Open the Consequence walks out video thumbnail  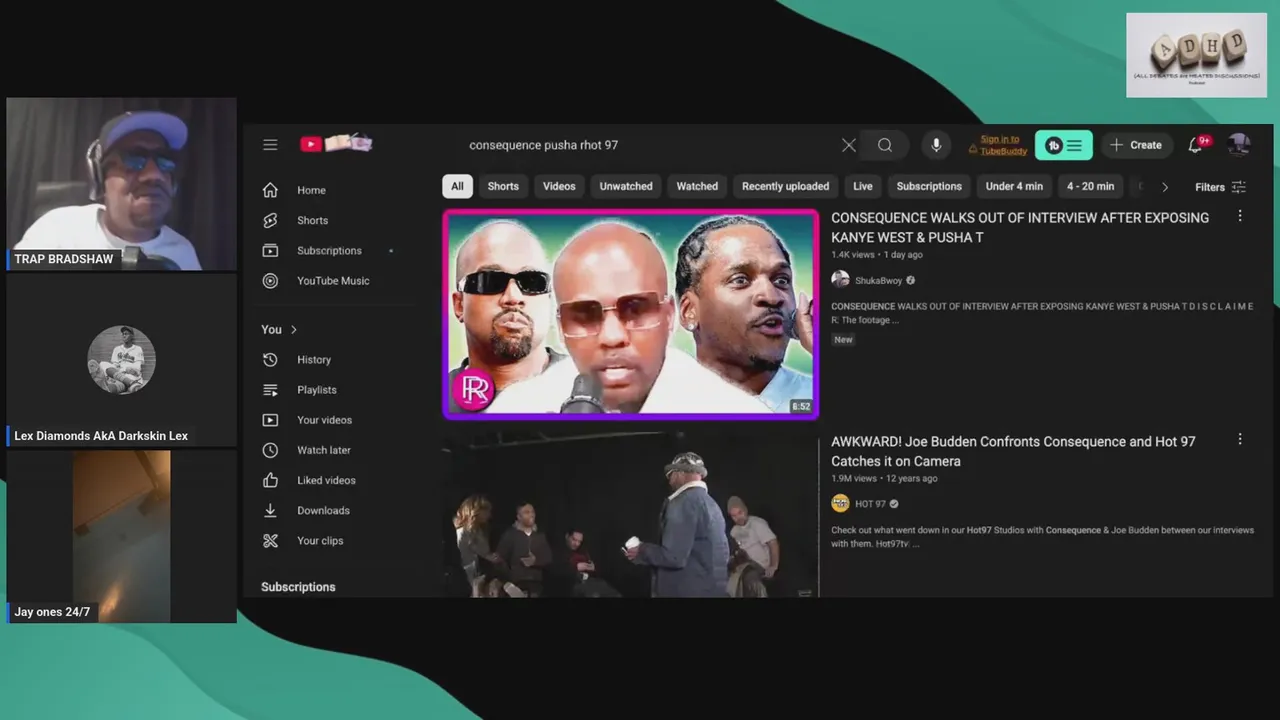(631, 314)
